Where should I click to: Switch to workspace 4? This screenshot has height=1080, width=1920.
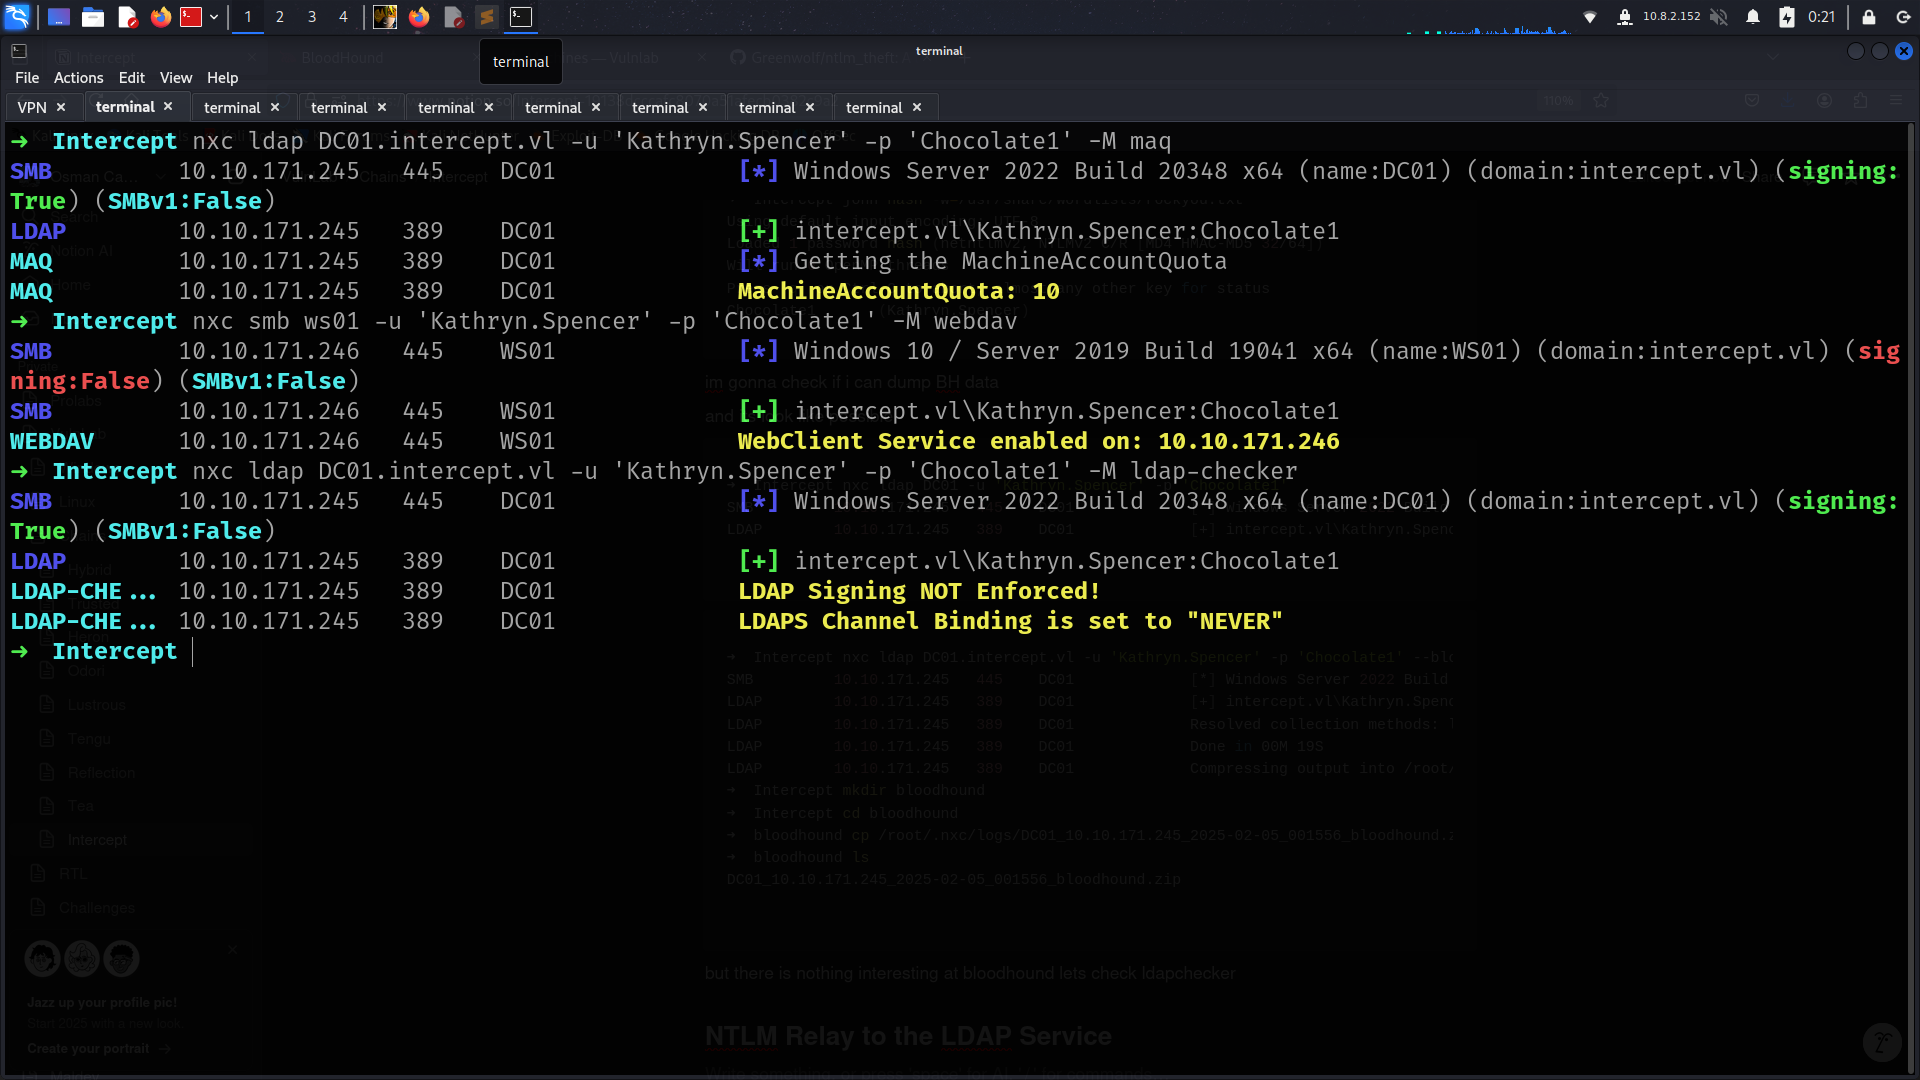tap(343, 17)
